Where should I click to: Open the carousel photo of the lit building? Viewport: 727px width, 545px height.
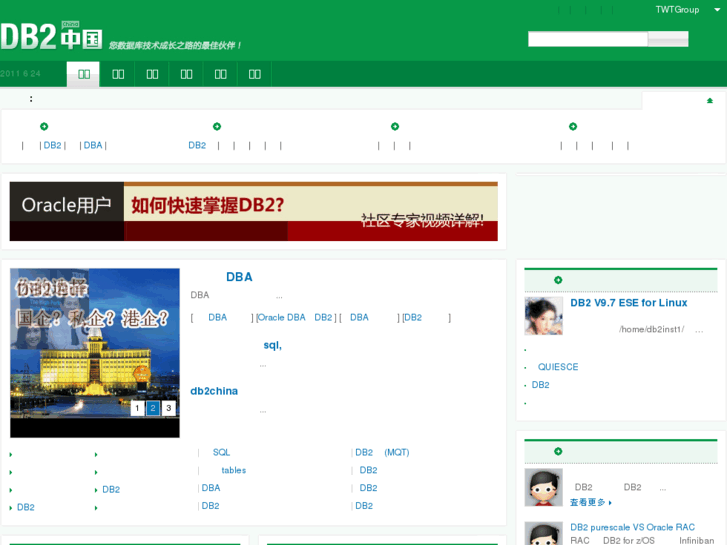tap(95, 353)
